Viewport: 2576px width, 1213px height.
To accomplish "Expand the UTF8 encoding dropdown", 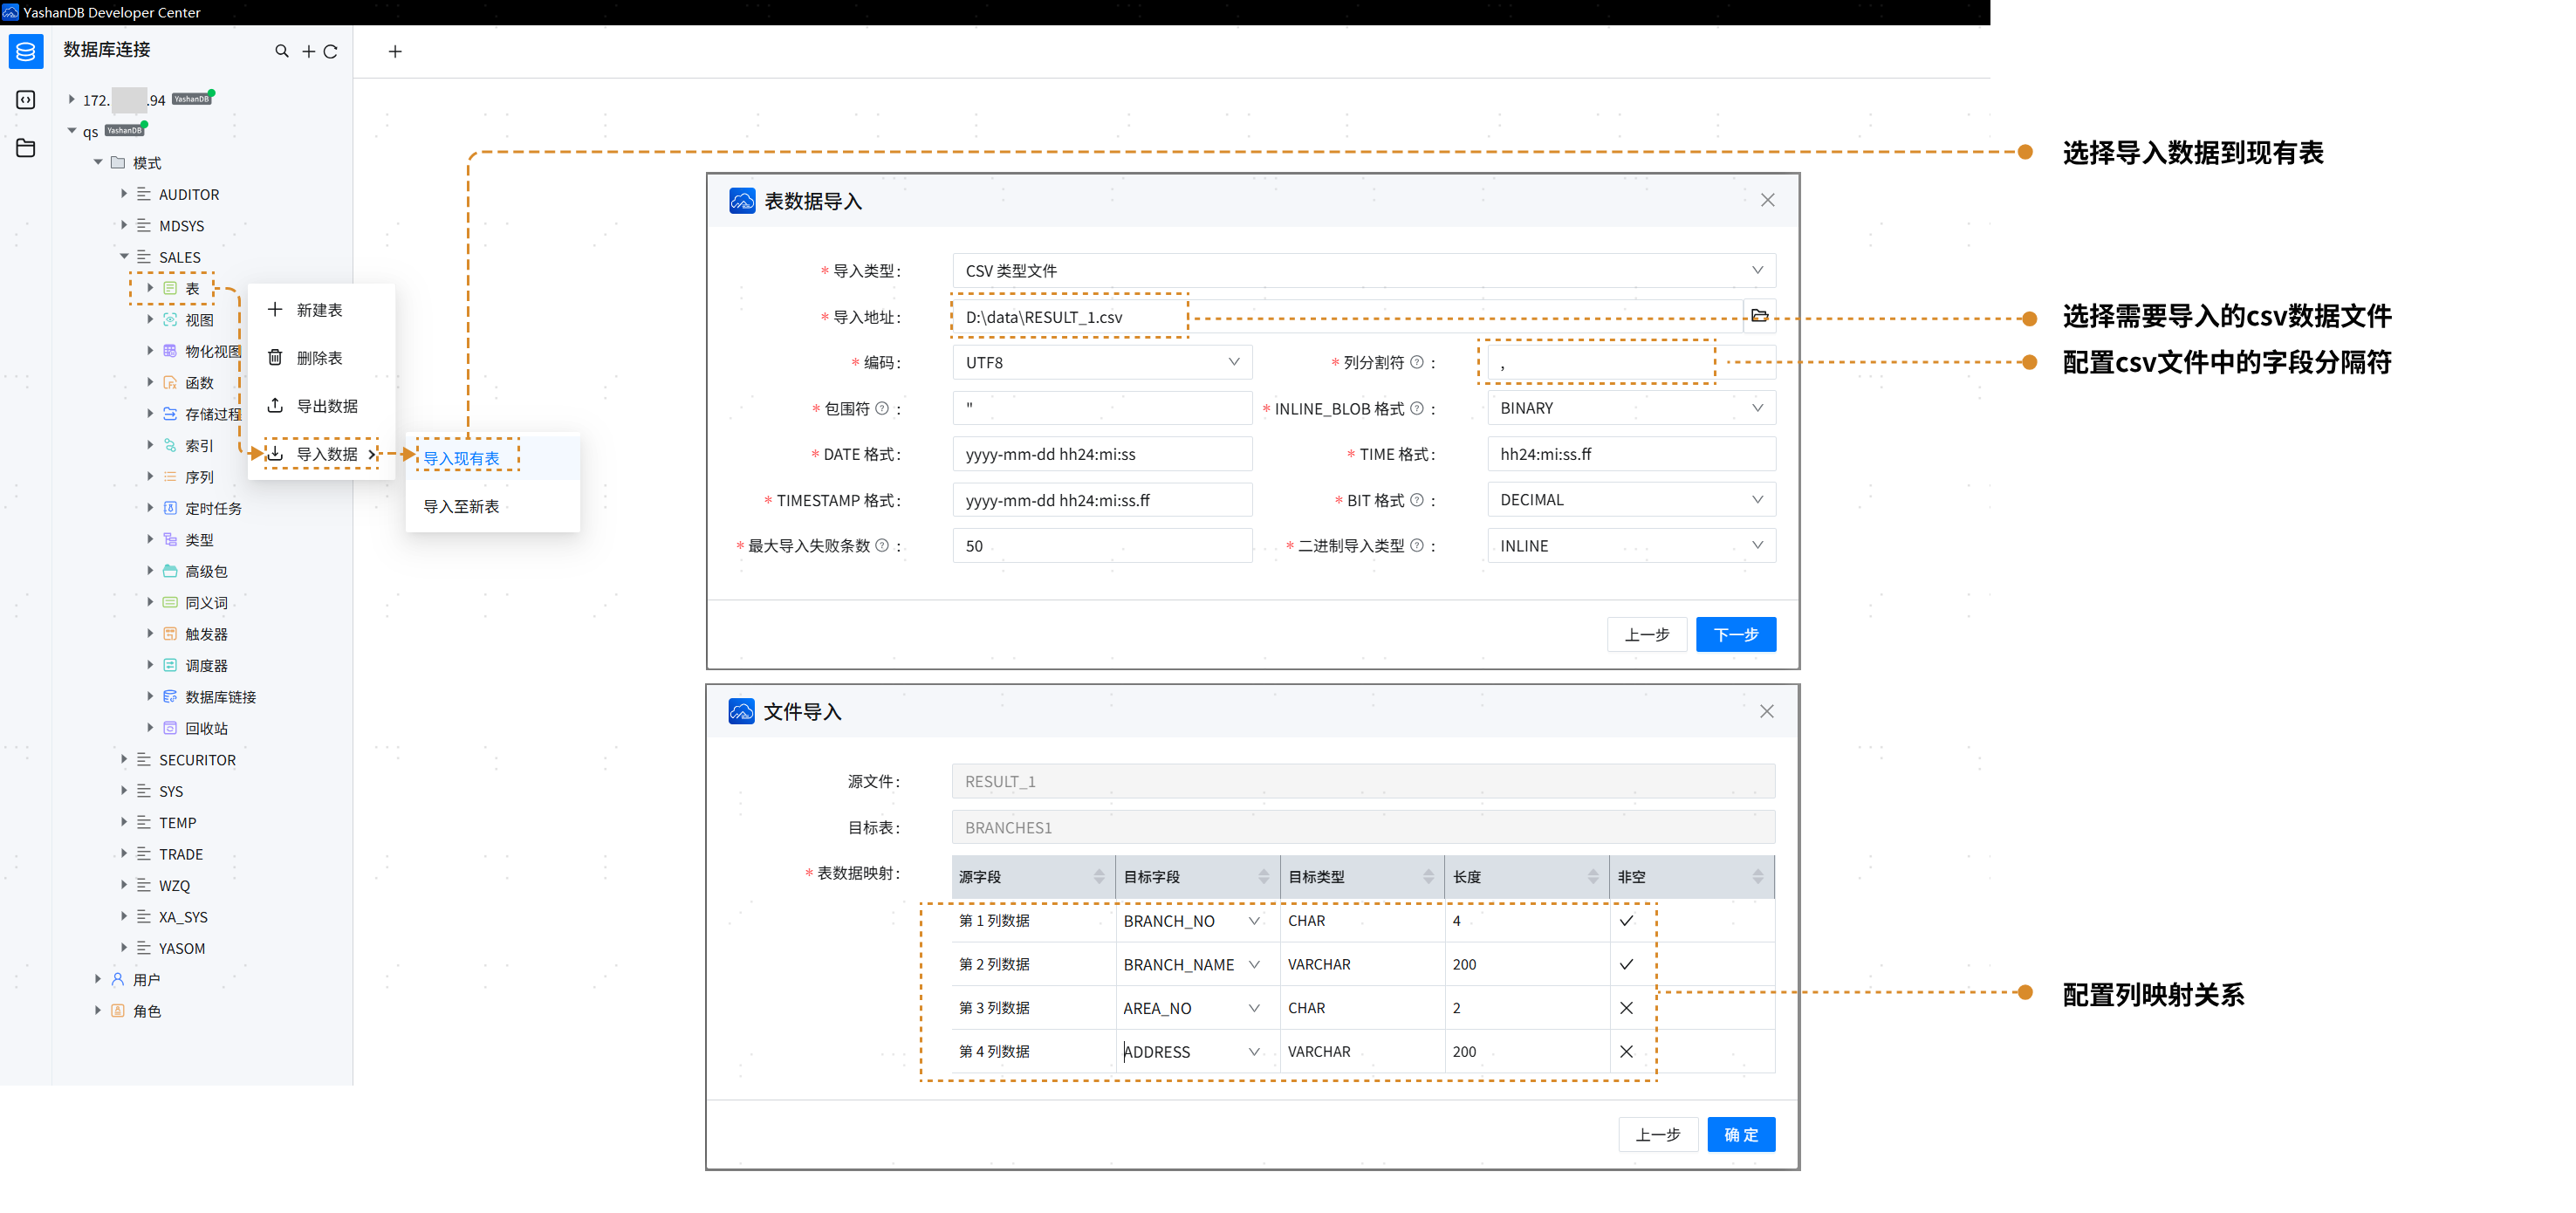I will click(x=1101, y=362).
